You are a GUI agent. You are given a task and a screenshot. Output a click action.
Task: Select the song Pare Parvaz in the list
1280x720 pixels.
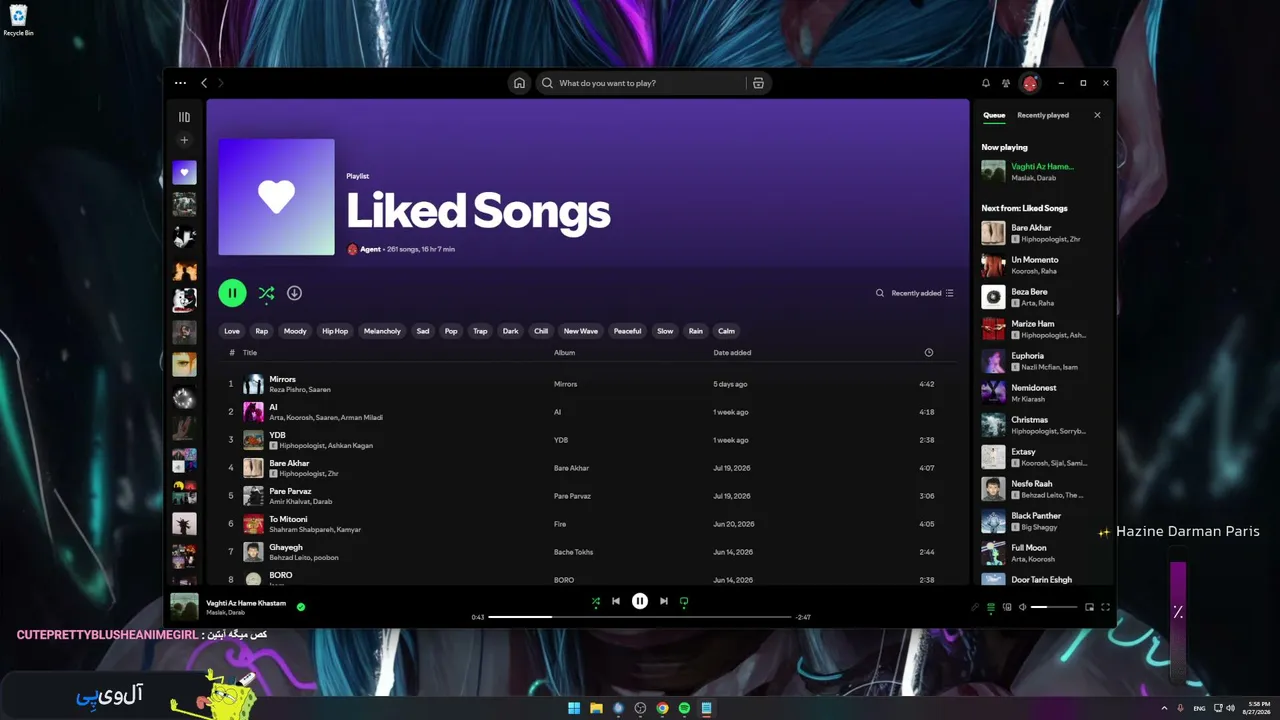tap(588, 496)
